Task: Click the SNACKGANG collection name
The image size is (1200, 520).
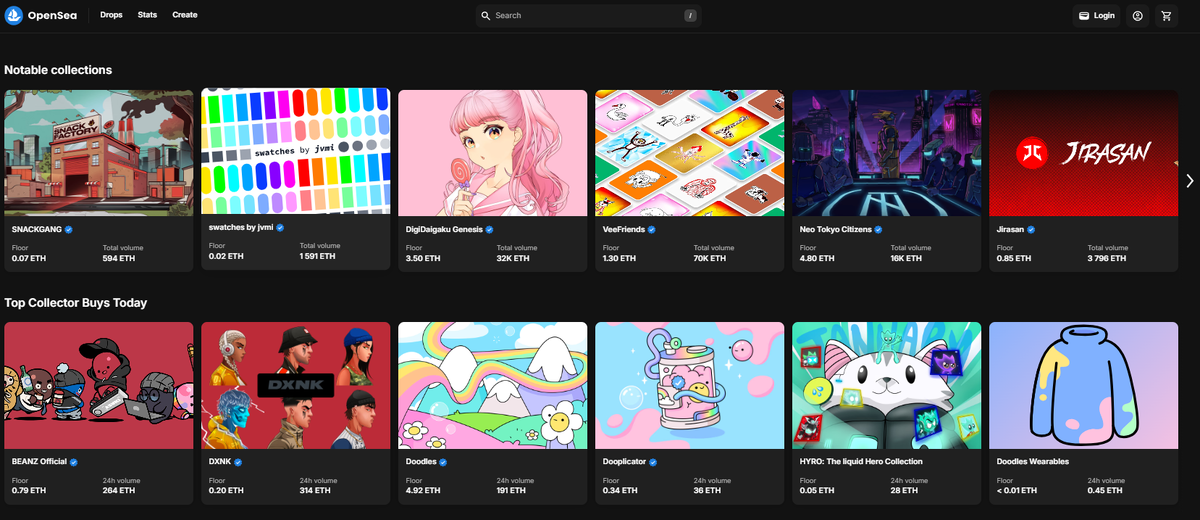Action: coord(37,229)
